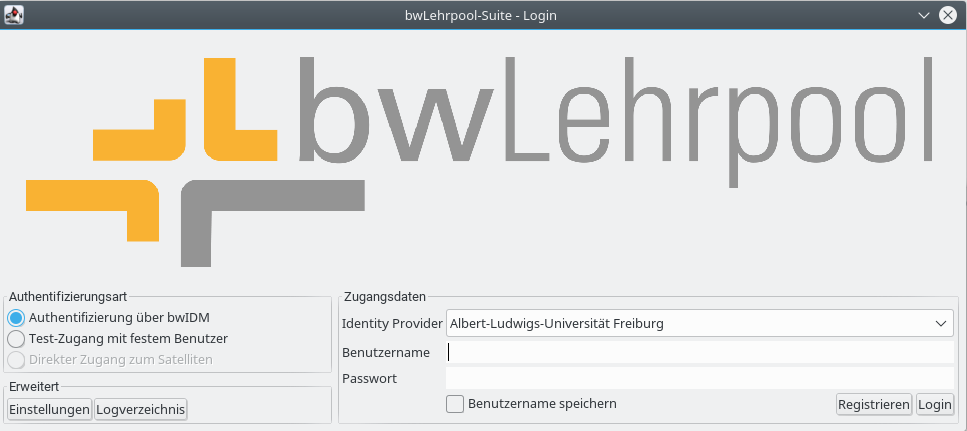Click the grey bwLehrpool logo text
Viewport: 967px width, 431px height.
pos(615,115)
